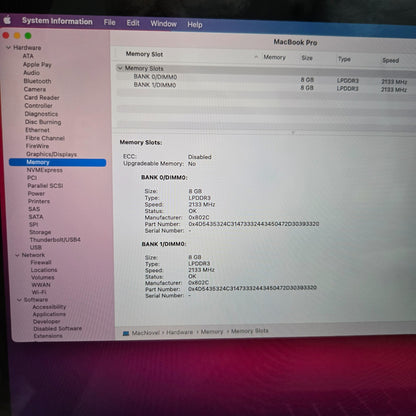Screen dimensions: 416x416
Task: Sort by the Speed column header
Action: (391, 60)
